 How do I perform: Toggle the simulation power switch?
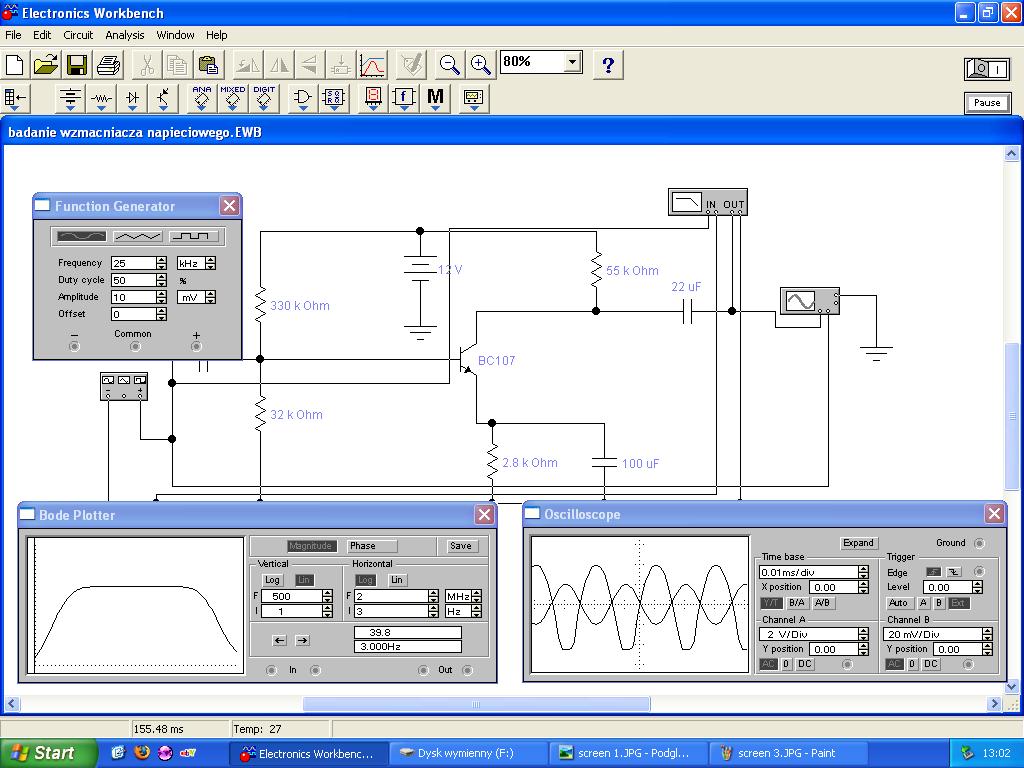pyautogui.click(x=987, y=69)
